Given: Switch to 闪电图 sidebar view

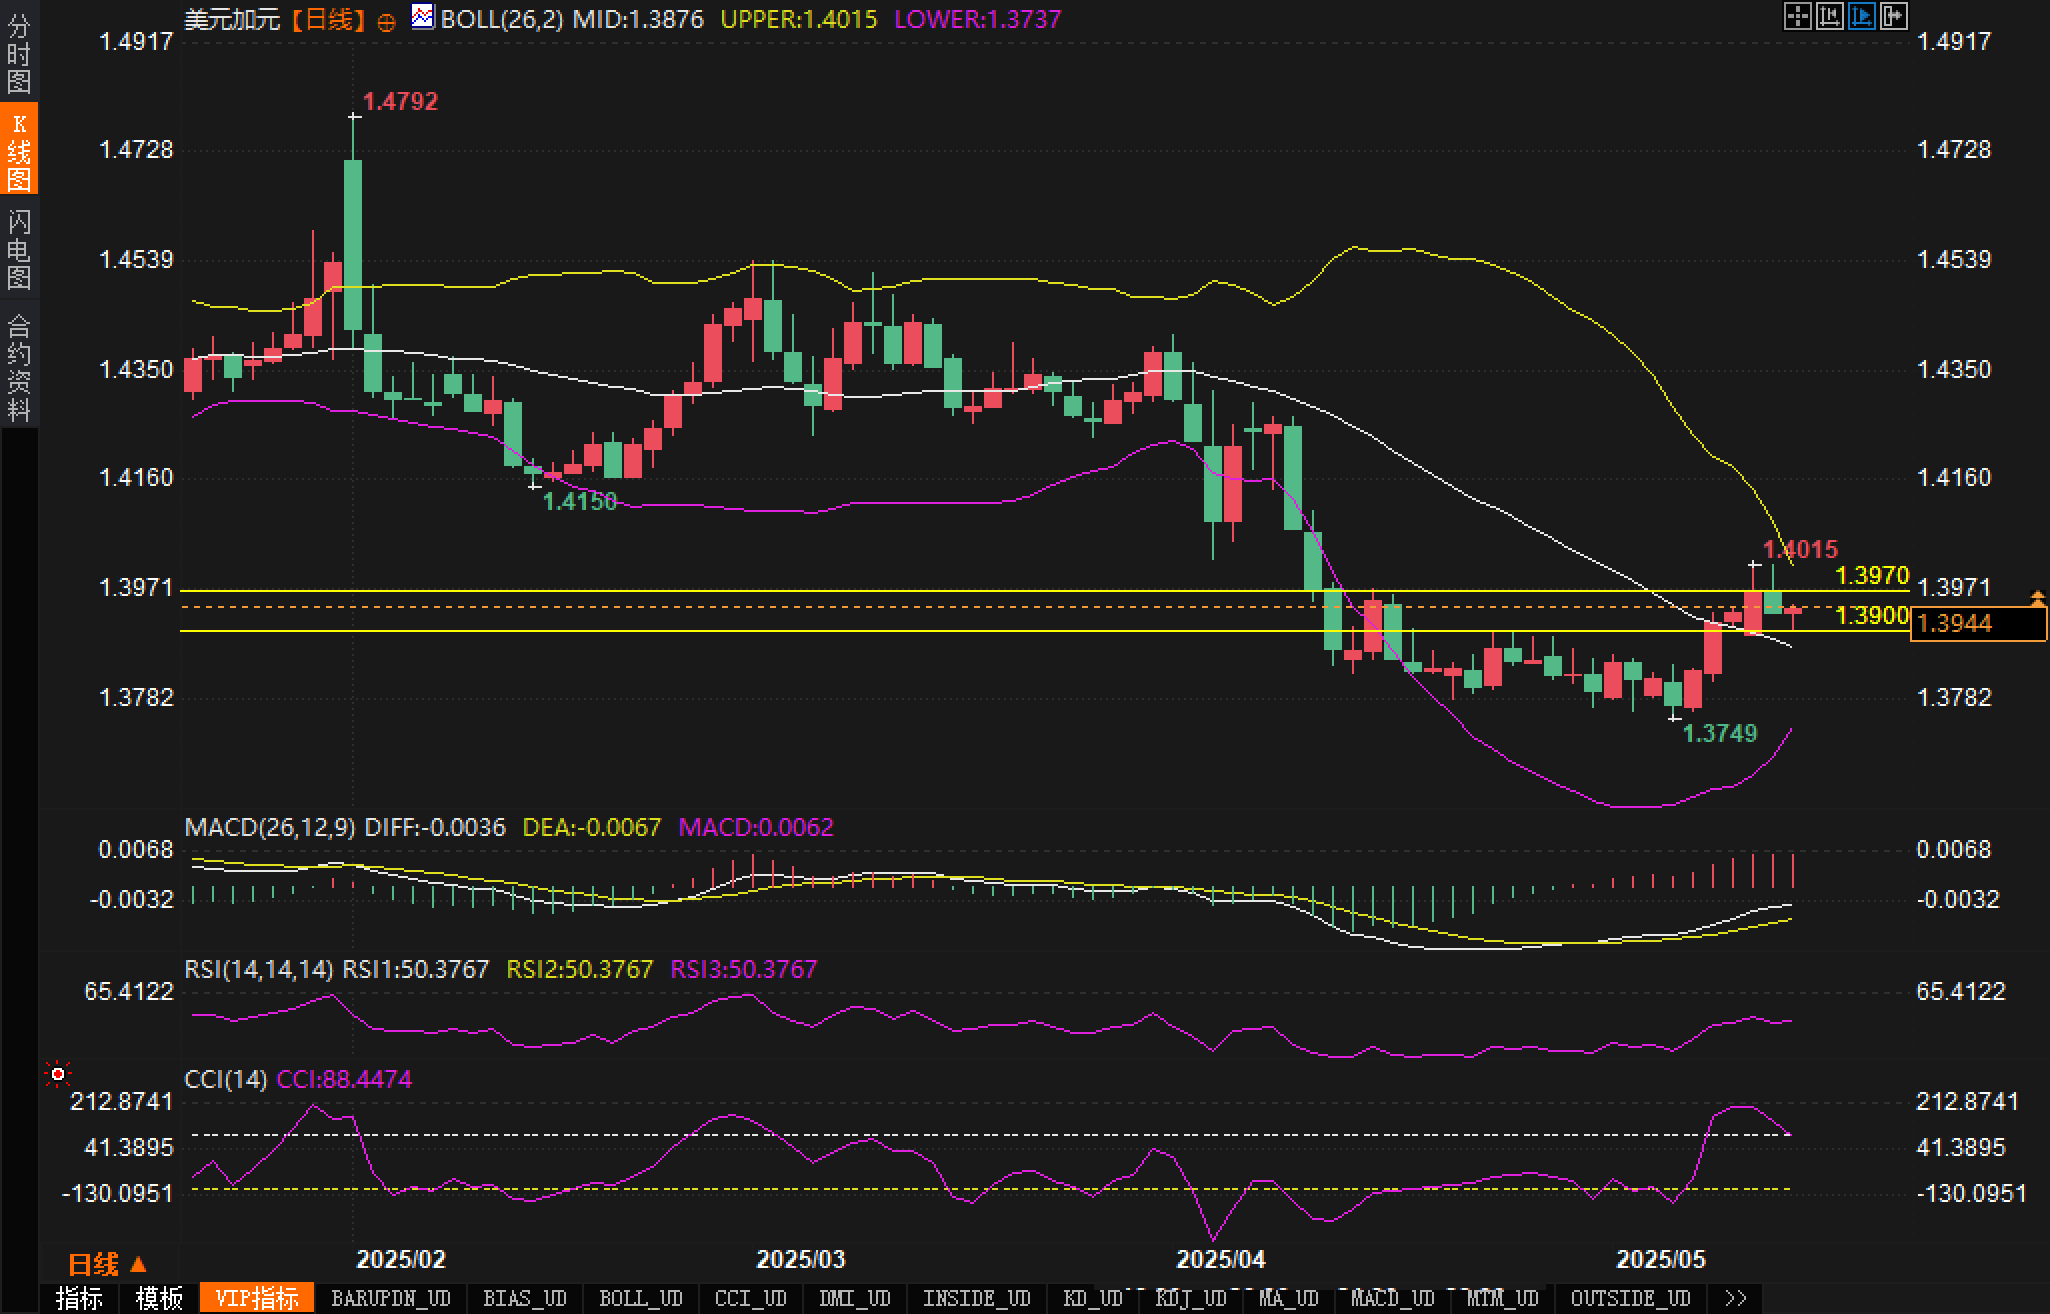Looking at the screenshot, I should (19, 249).
